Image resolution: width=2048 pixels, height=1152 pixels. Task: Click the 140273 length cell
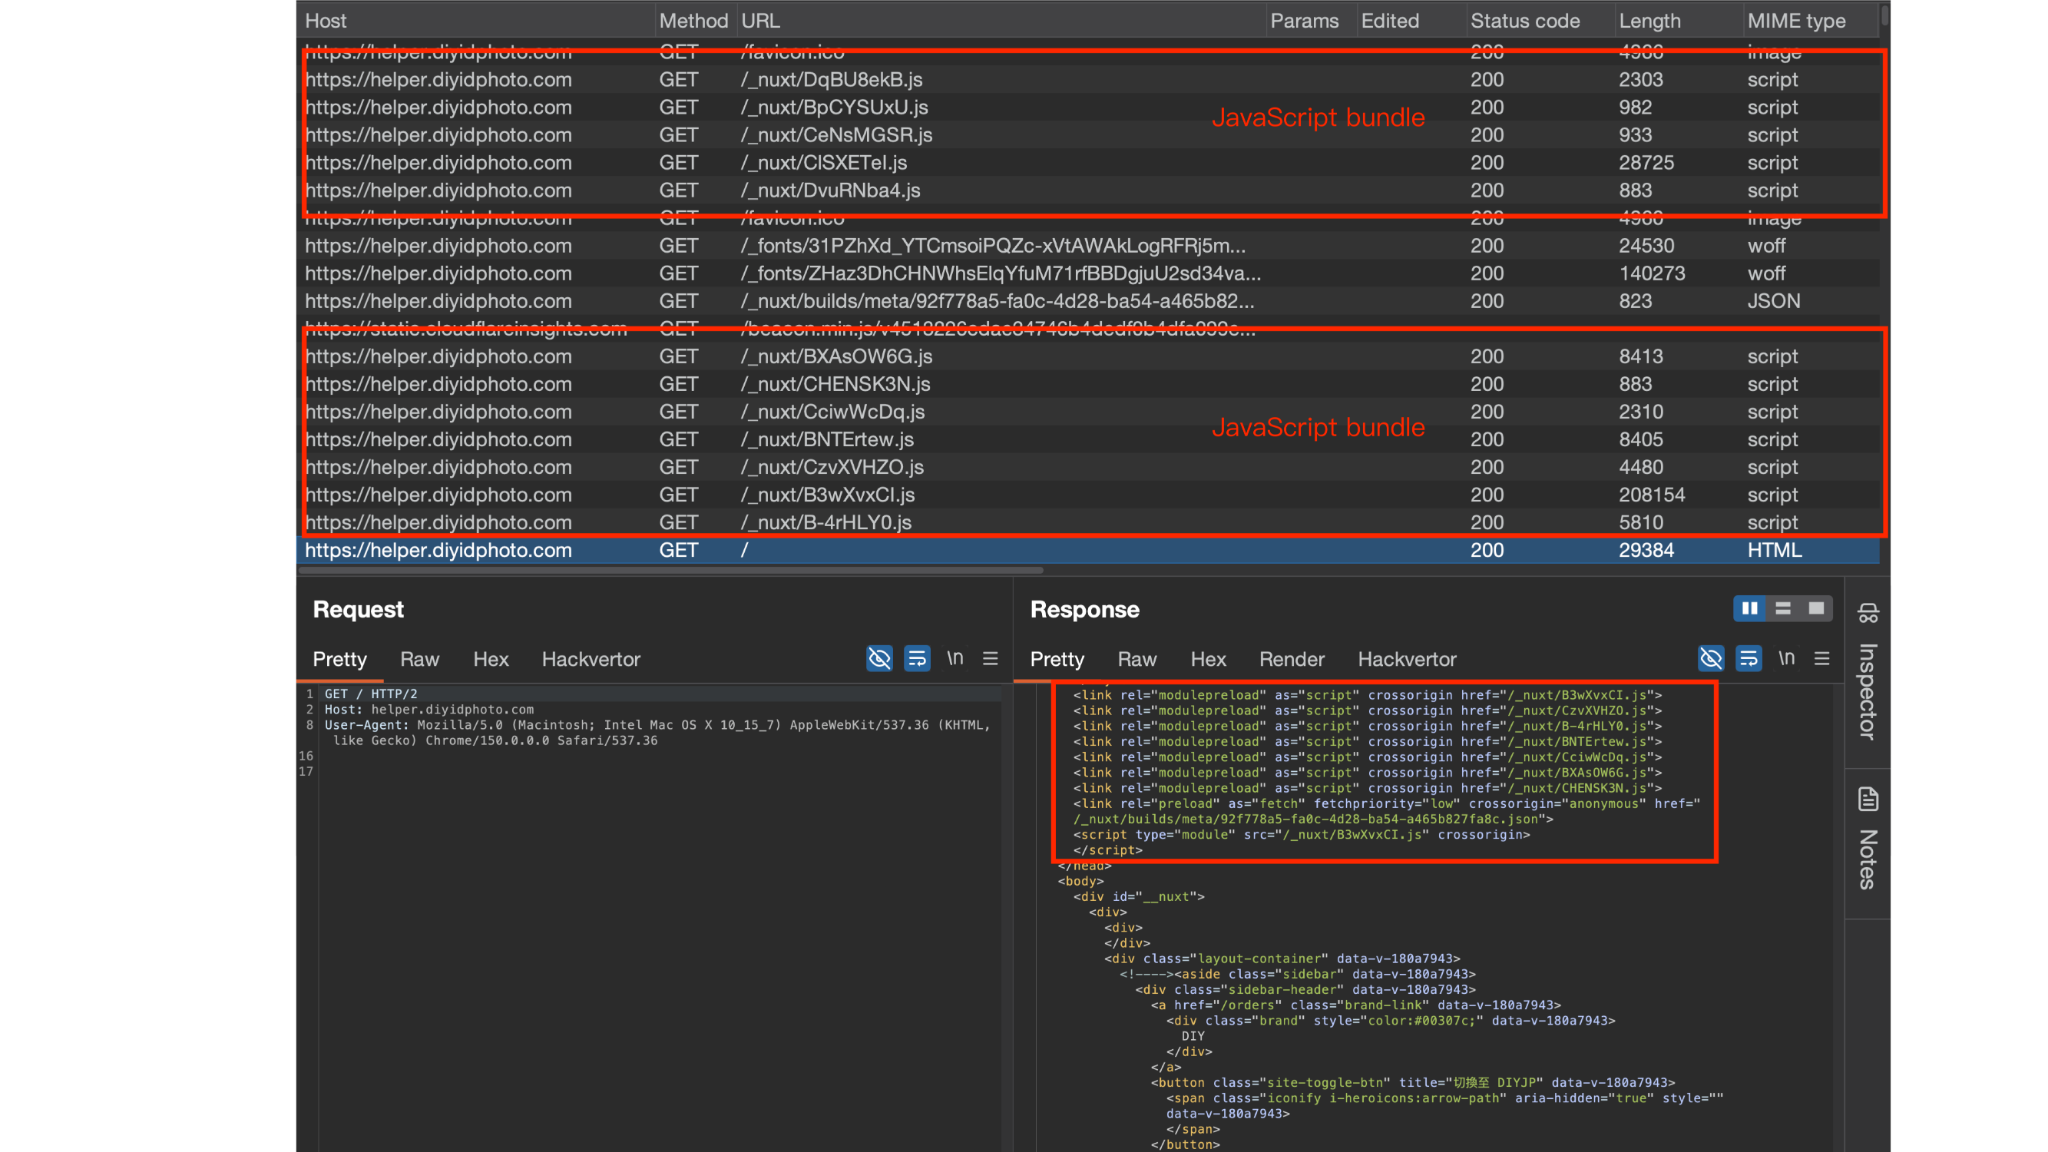point(1652,274)
